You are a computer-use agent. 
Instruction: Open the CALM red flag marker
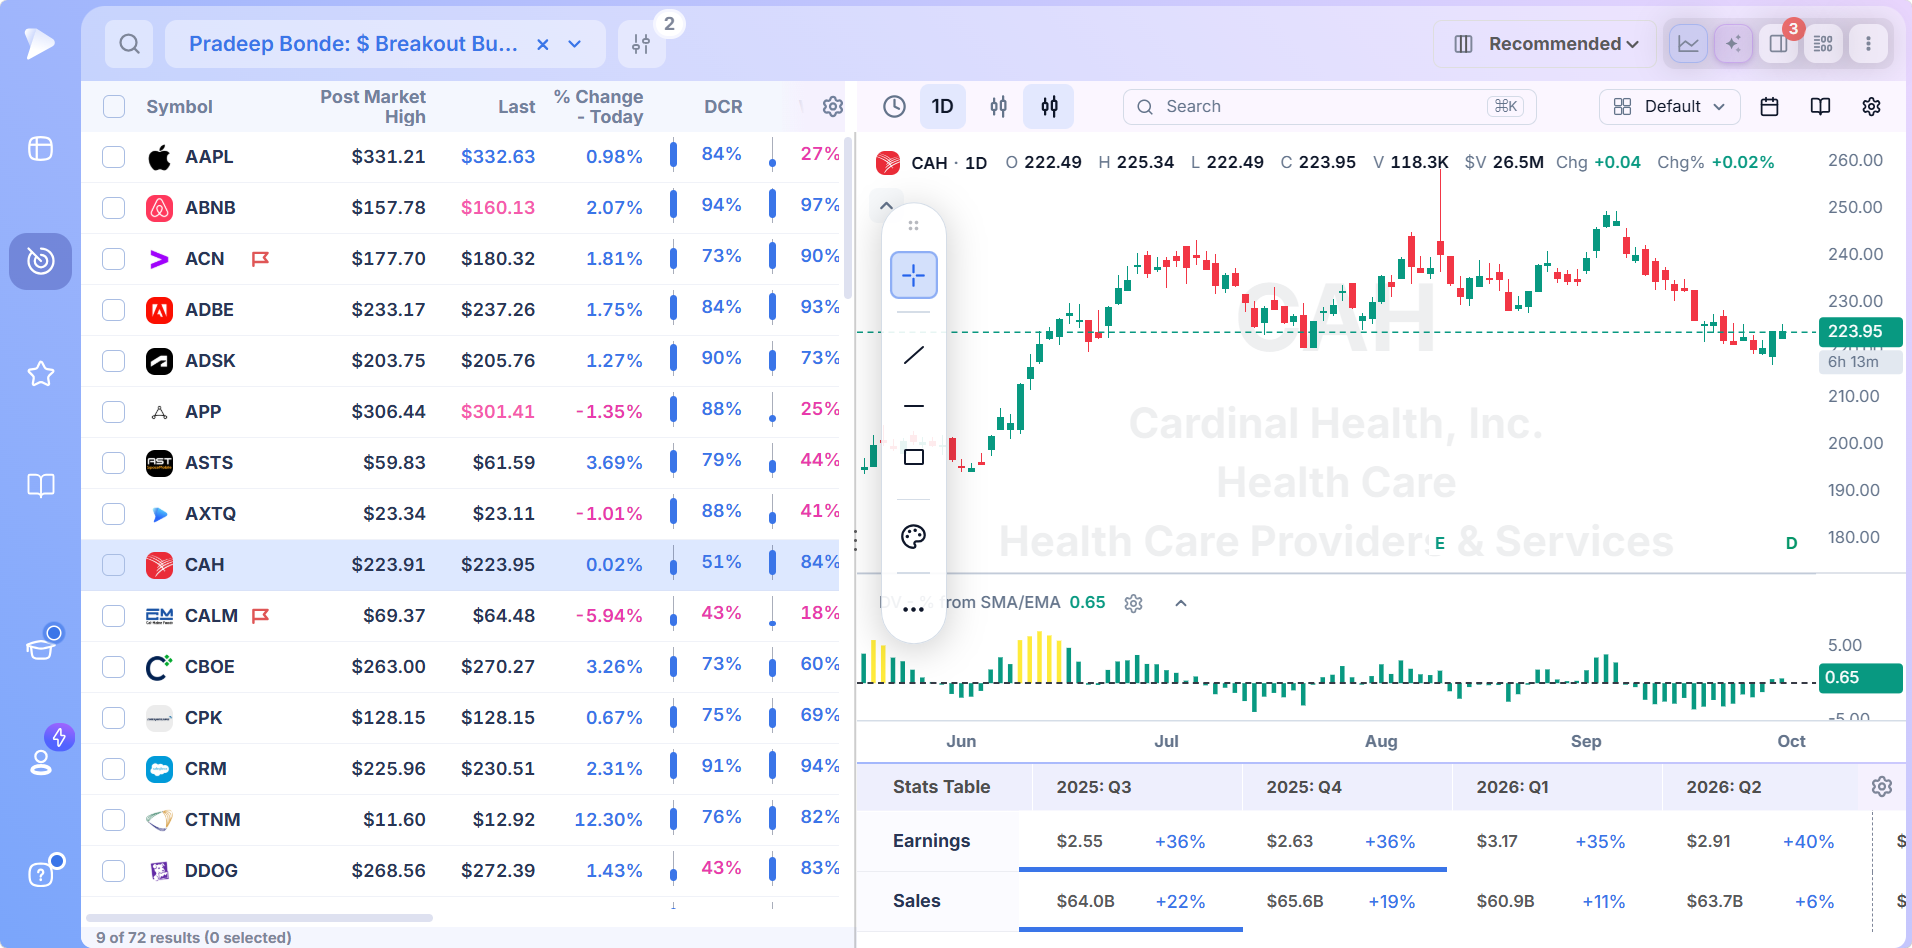click(260, 616)
